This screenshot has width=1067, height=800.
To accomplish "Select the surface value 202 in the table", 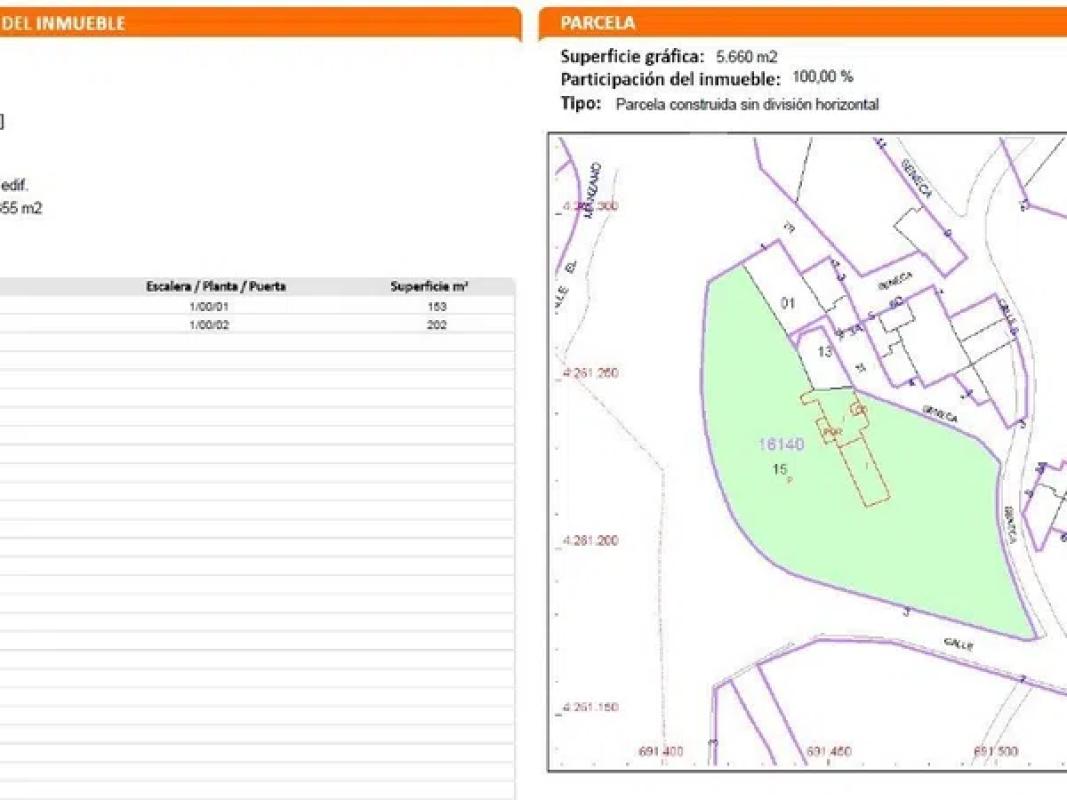I will [x=436, y=325].
